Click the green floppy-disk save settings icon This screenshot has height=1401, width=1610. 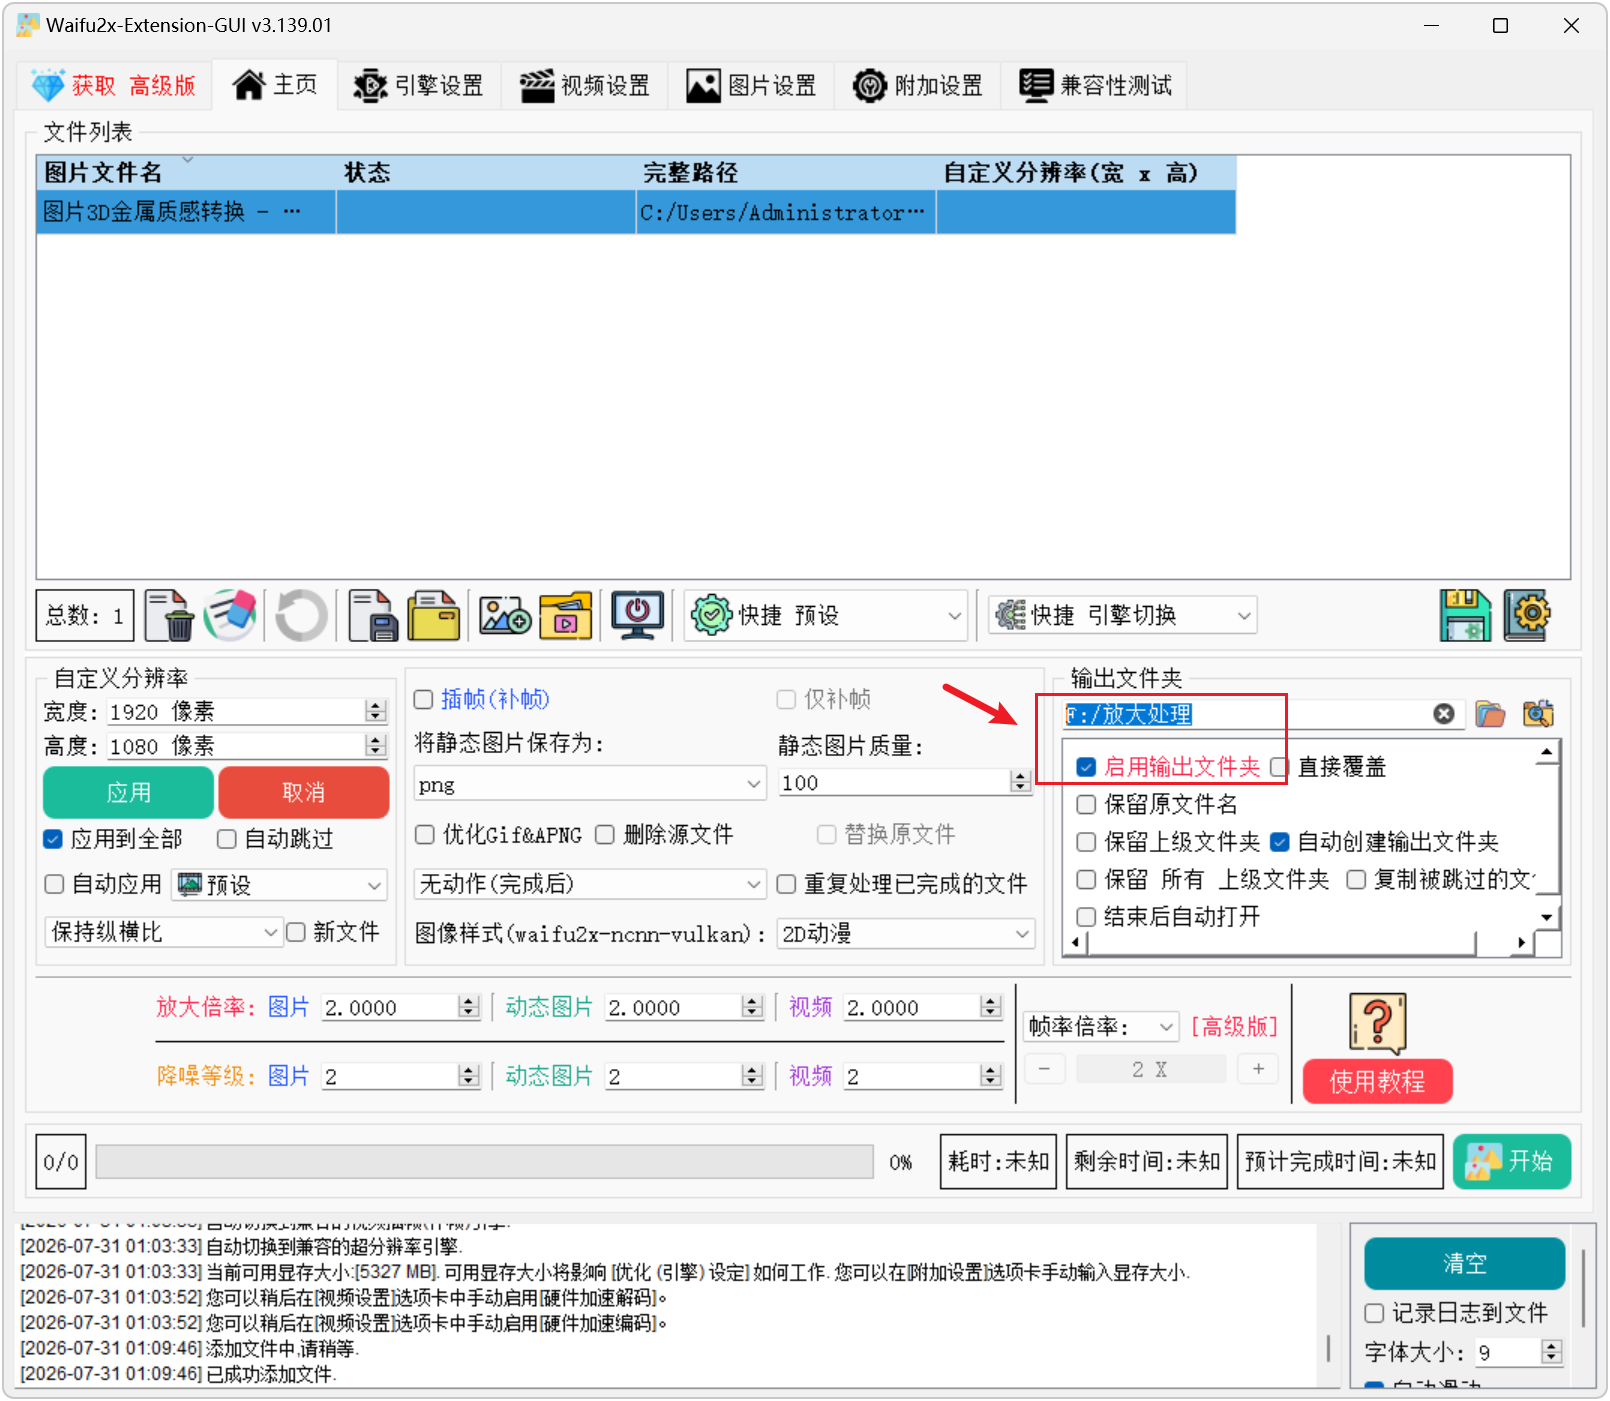coord(1465,615)
